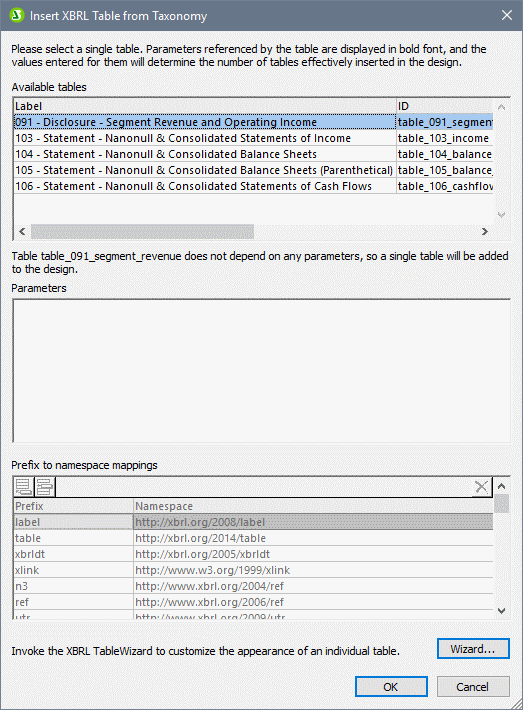This screenshot has width=523, height=710.
Task: Confirm with the OK button
Action: pyautogui.click(x=391, y=687)
